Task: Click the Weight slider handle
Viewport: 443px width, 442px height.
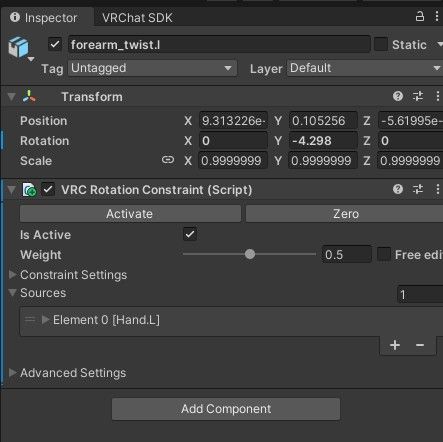Action: [250, 254]
